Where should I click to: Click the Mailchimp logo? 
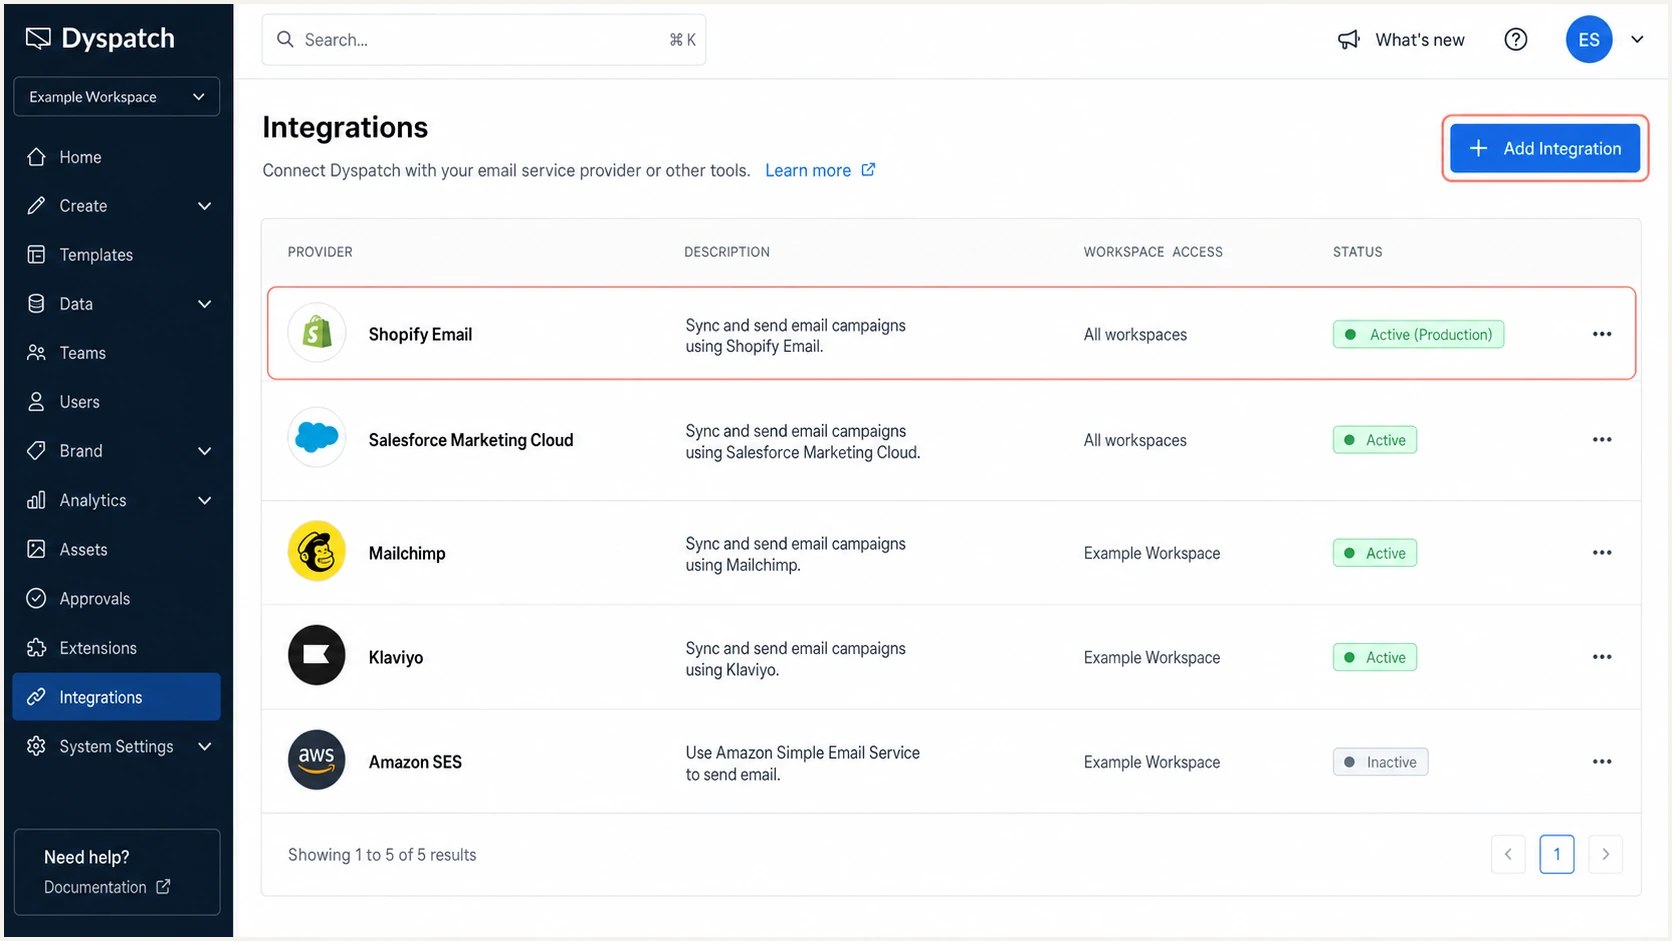pyautogui.click(x=317, y=551)
